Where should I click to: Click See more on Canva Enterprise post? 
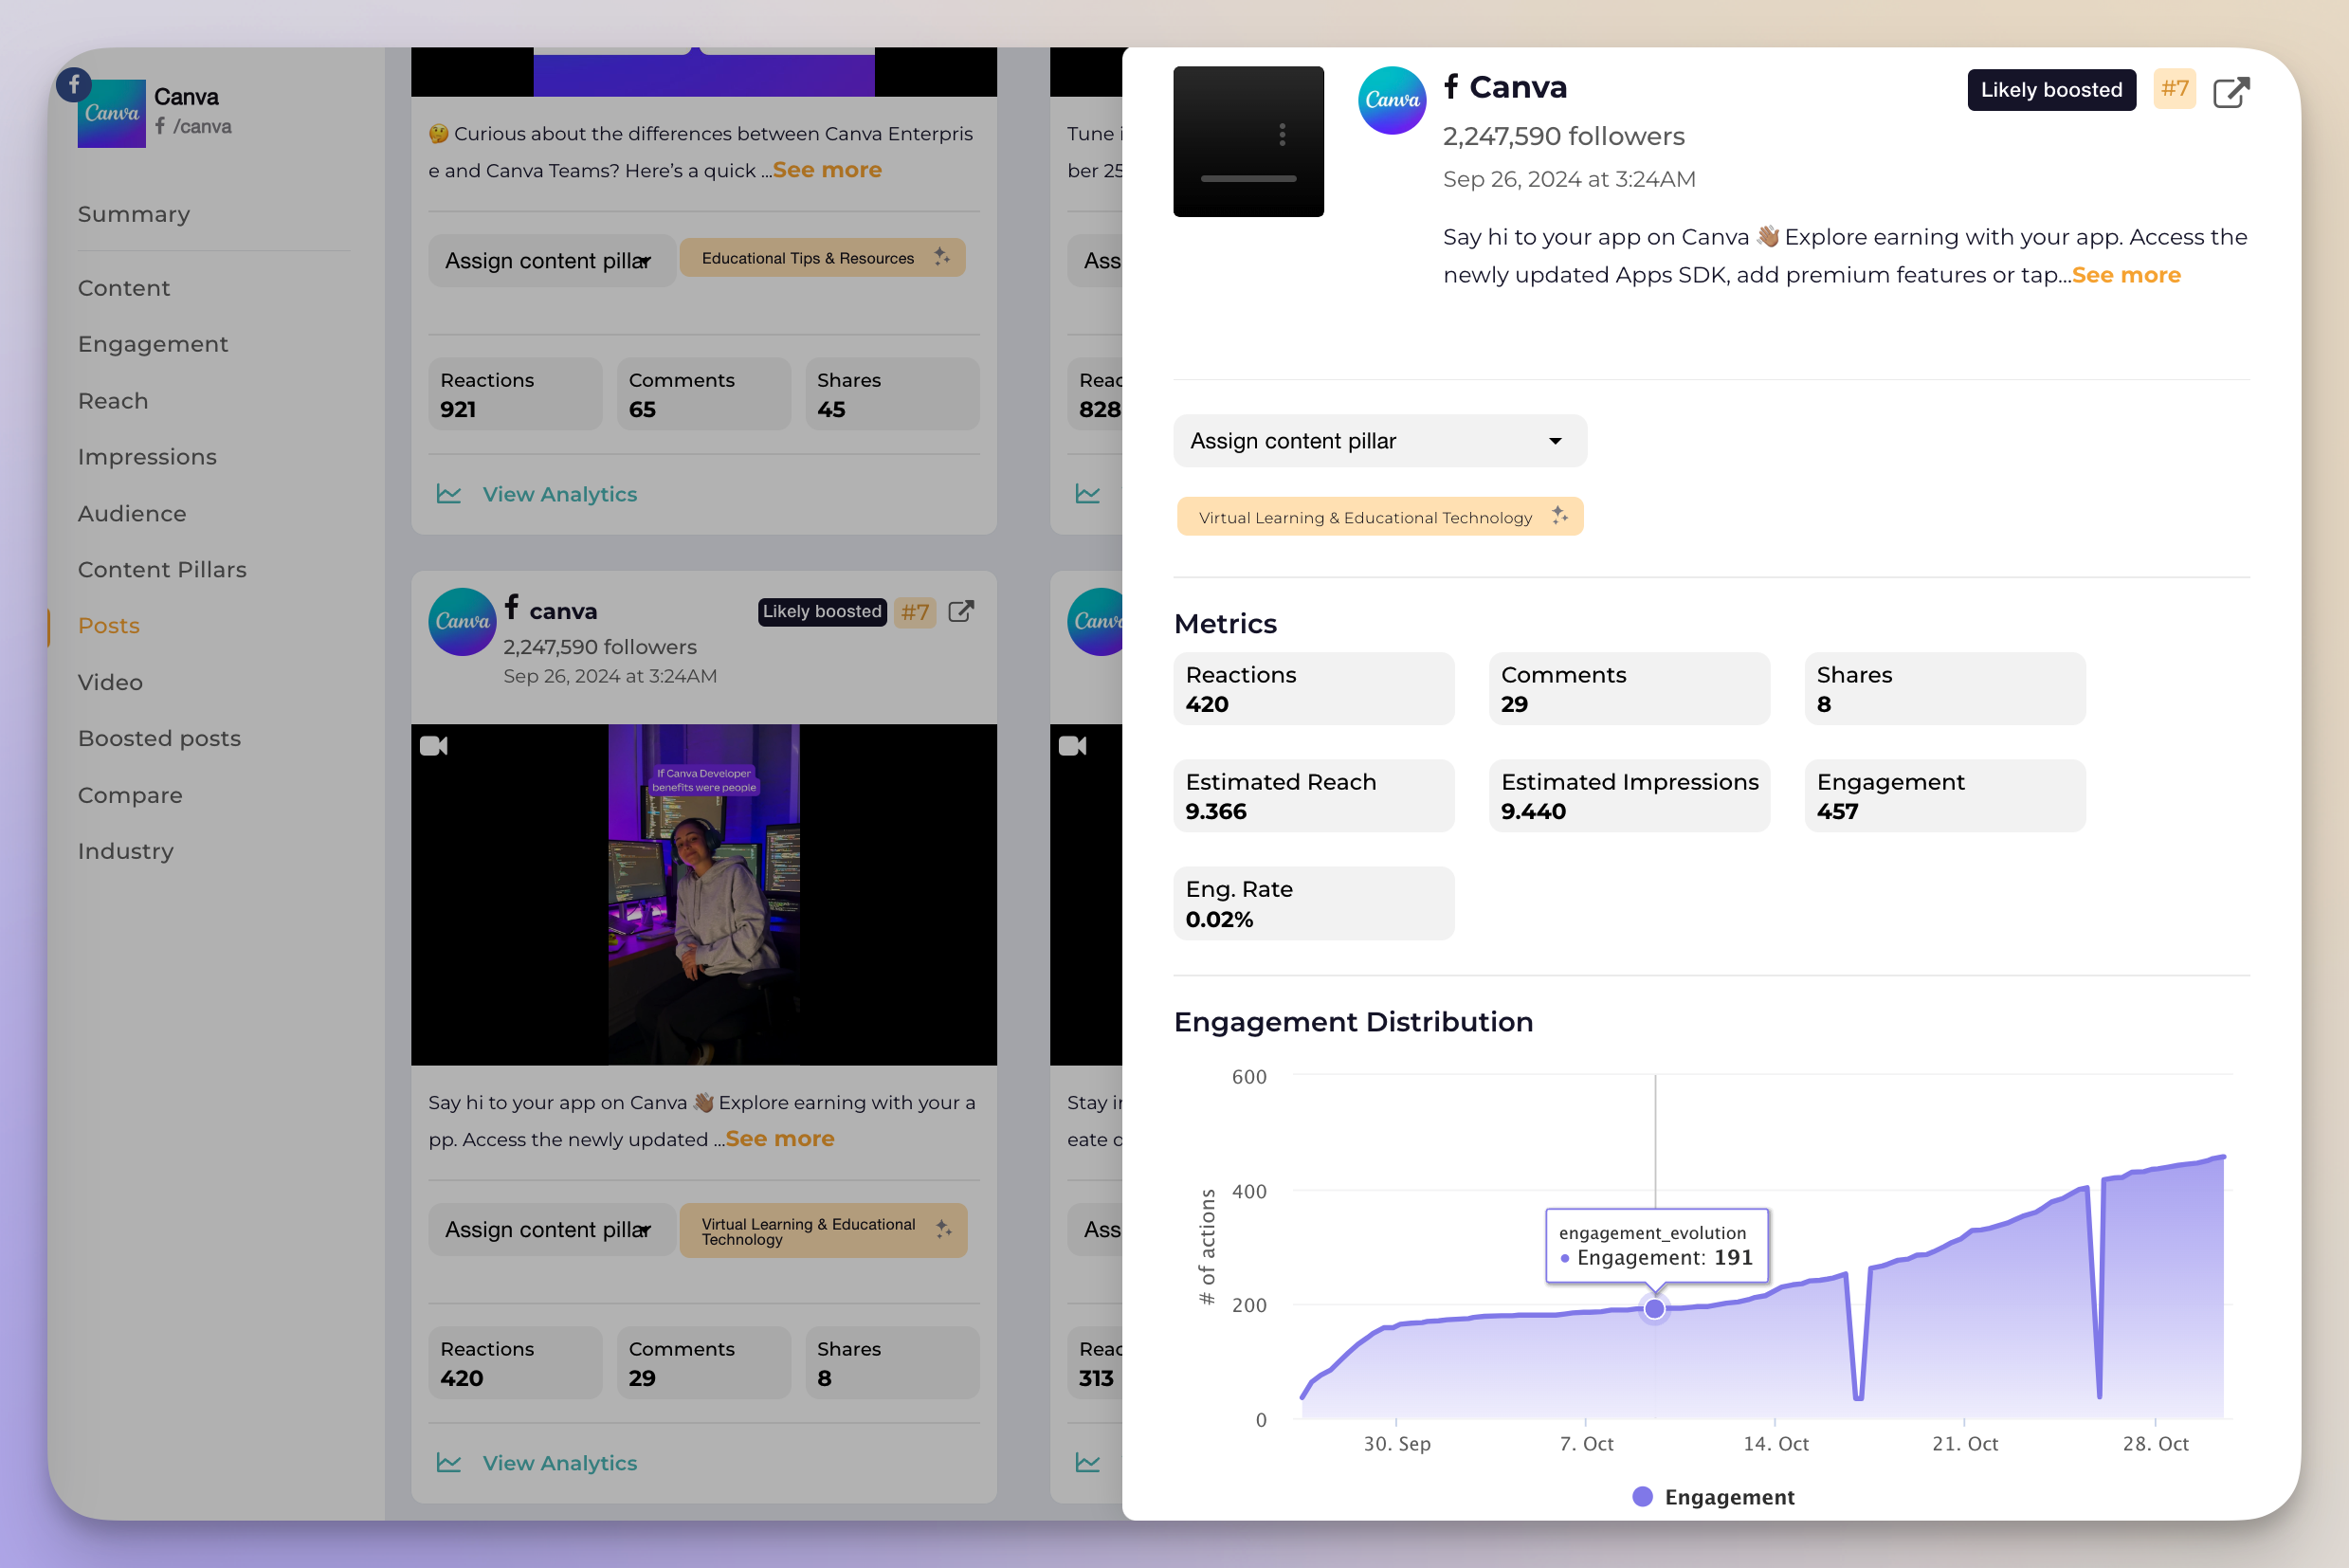point(827,170)
